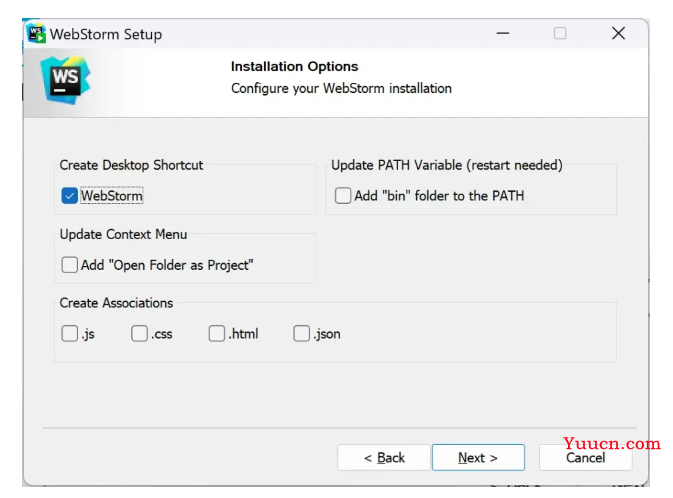Click the disabled maximize button
The height and width of the screenshot is (498, 673).
click(x=560, y=33)
